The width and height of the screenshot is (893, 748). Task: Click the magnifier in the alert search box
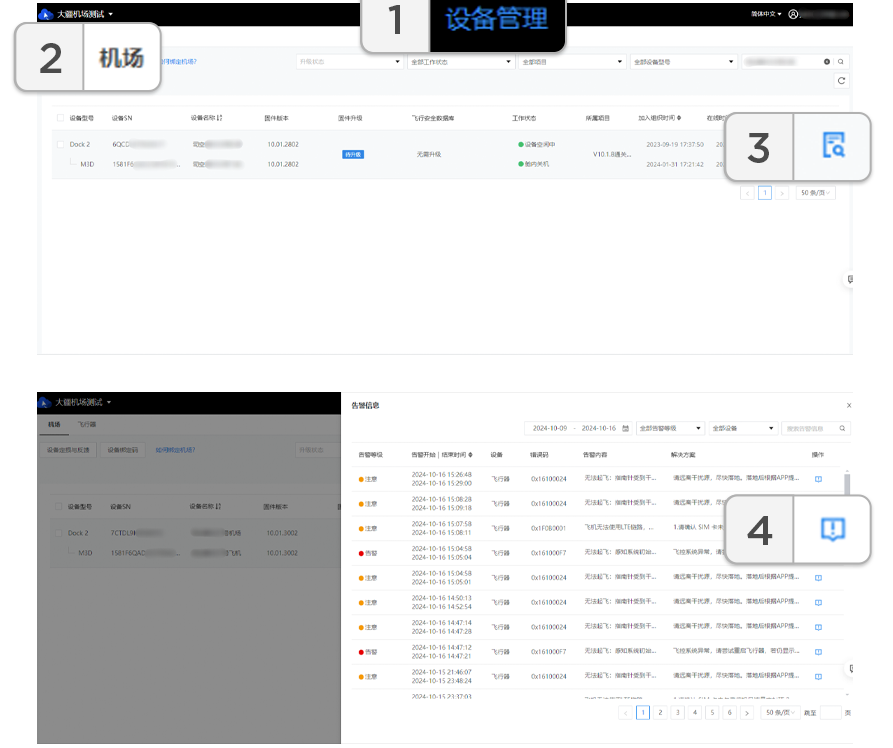[x=843, y=428]
